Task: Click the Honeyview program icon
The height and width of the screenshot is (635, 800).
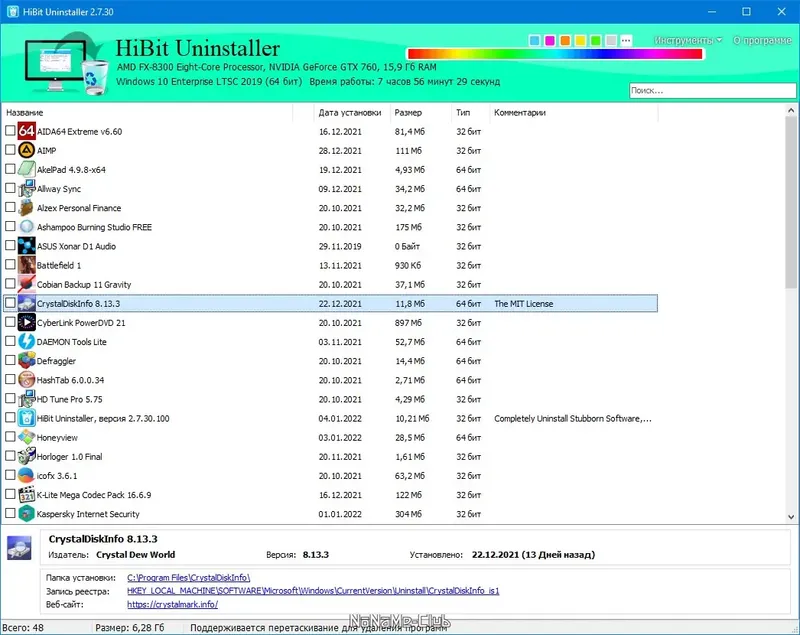Action: pos(27,437)
